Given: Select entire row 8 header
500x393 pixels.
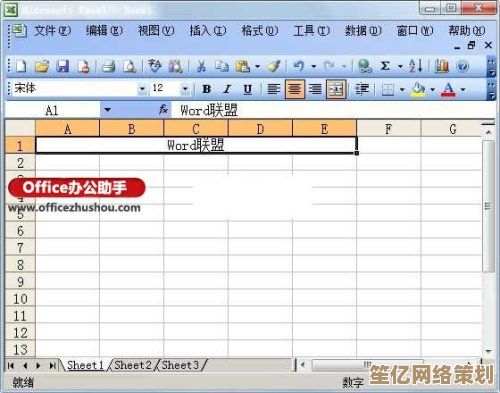Looking at the screenshot, I should point(20,265).
